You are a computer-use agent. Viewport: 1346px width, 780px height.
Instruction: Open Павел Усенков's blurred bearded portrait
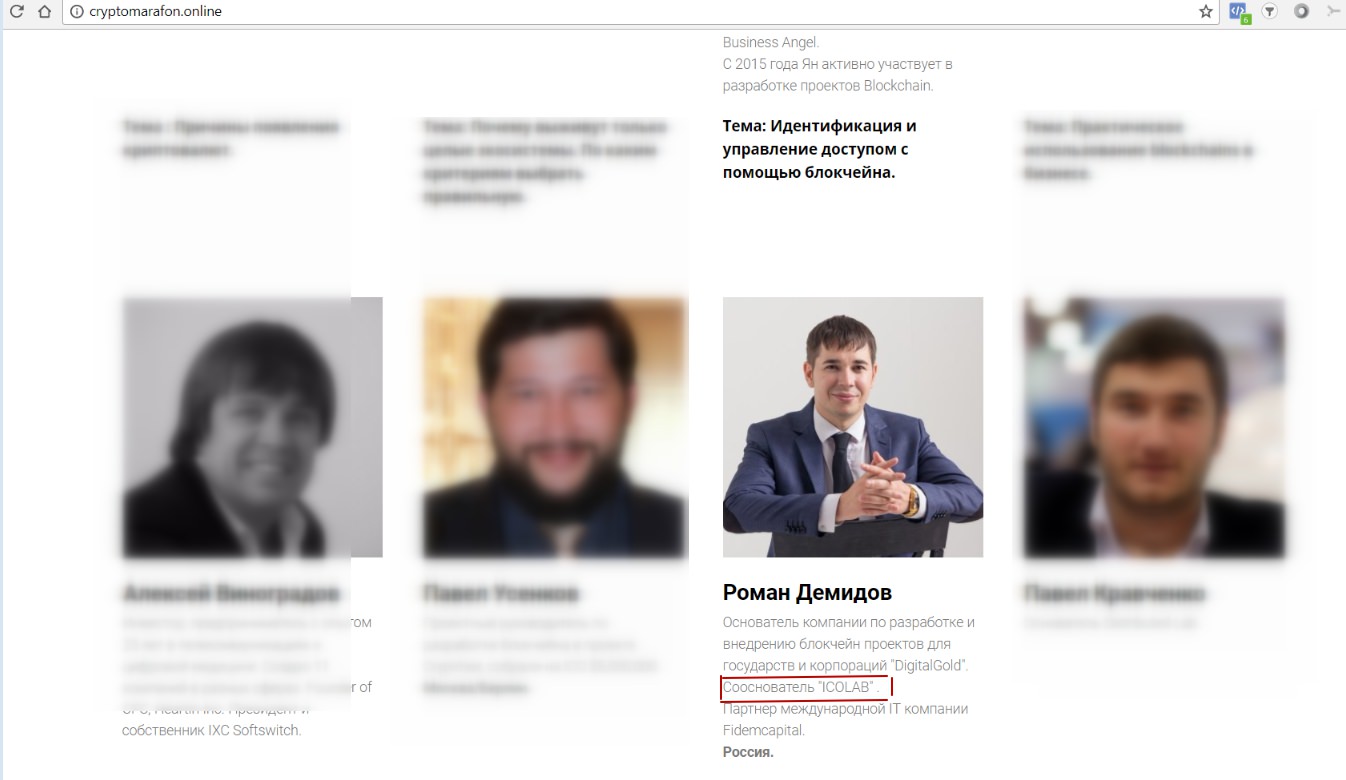[555, 427]
